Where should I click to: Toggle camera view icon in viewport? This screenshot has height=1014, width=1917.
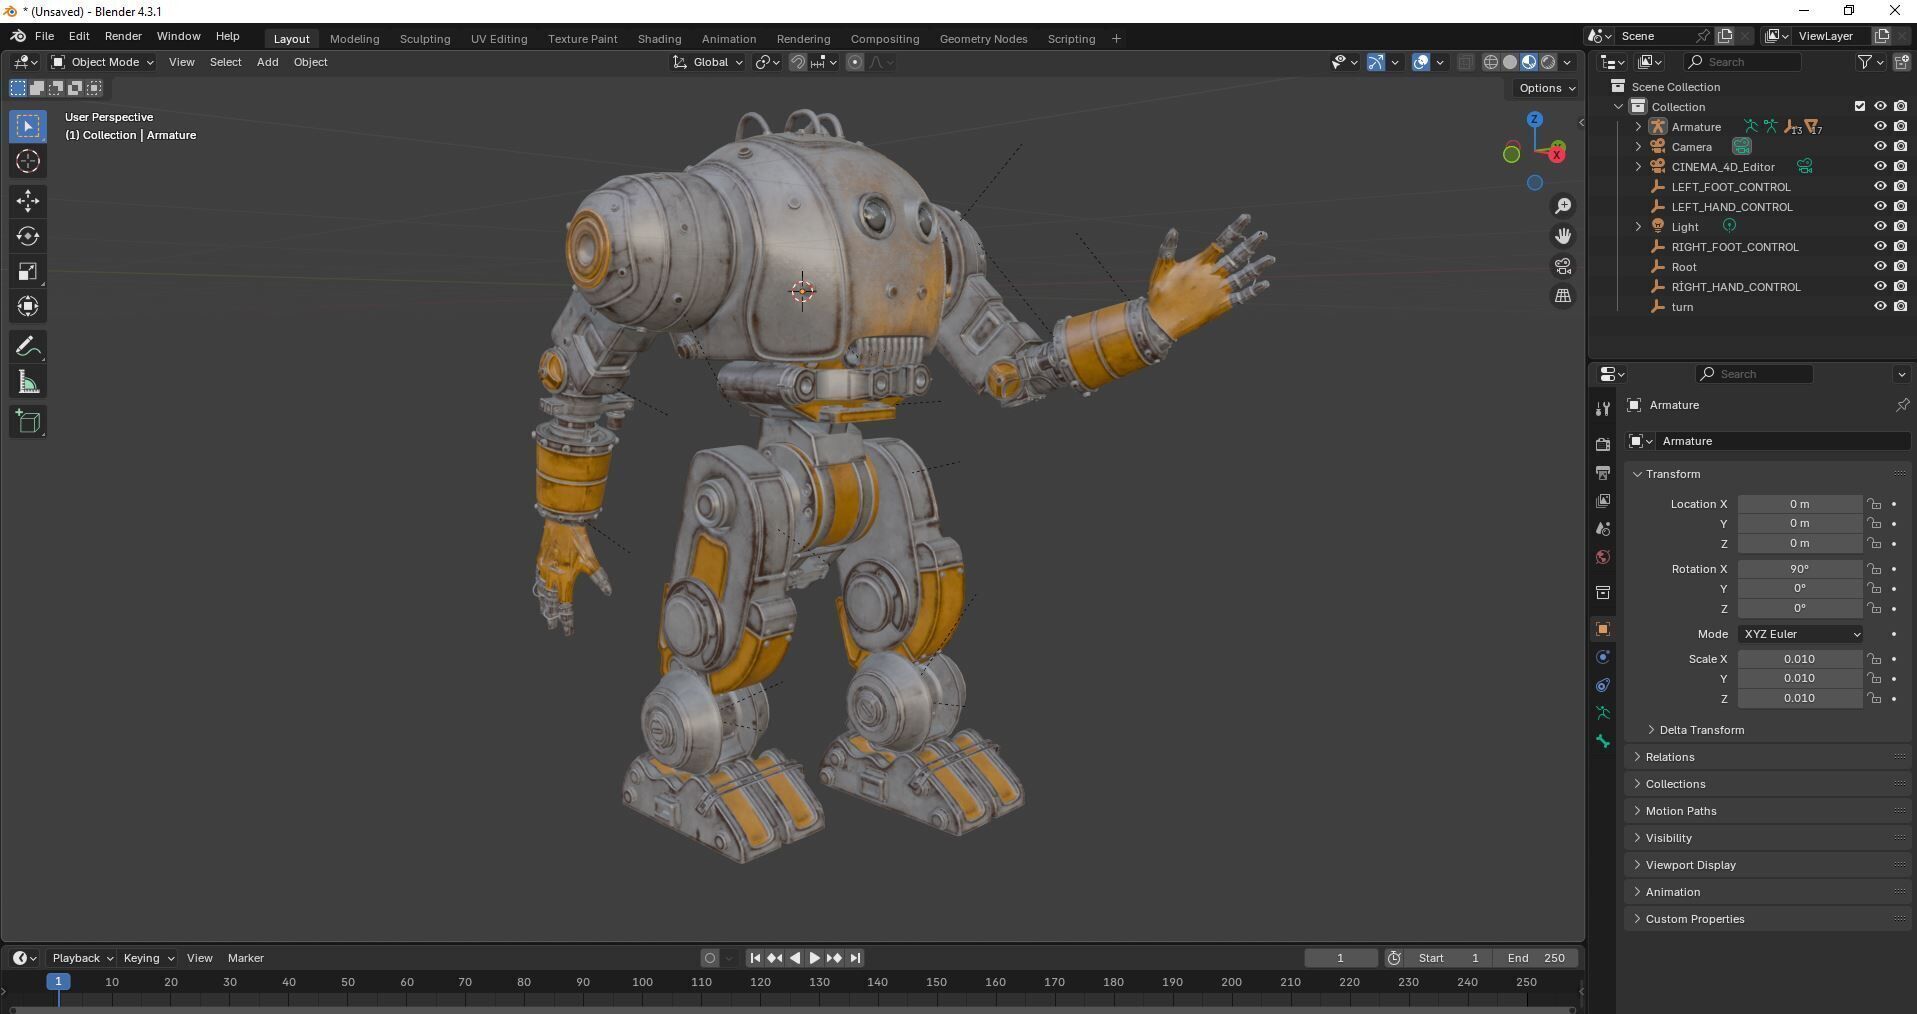pos(1562,266)
